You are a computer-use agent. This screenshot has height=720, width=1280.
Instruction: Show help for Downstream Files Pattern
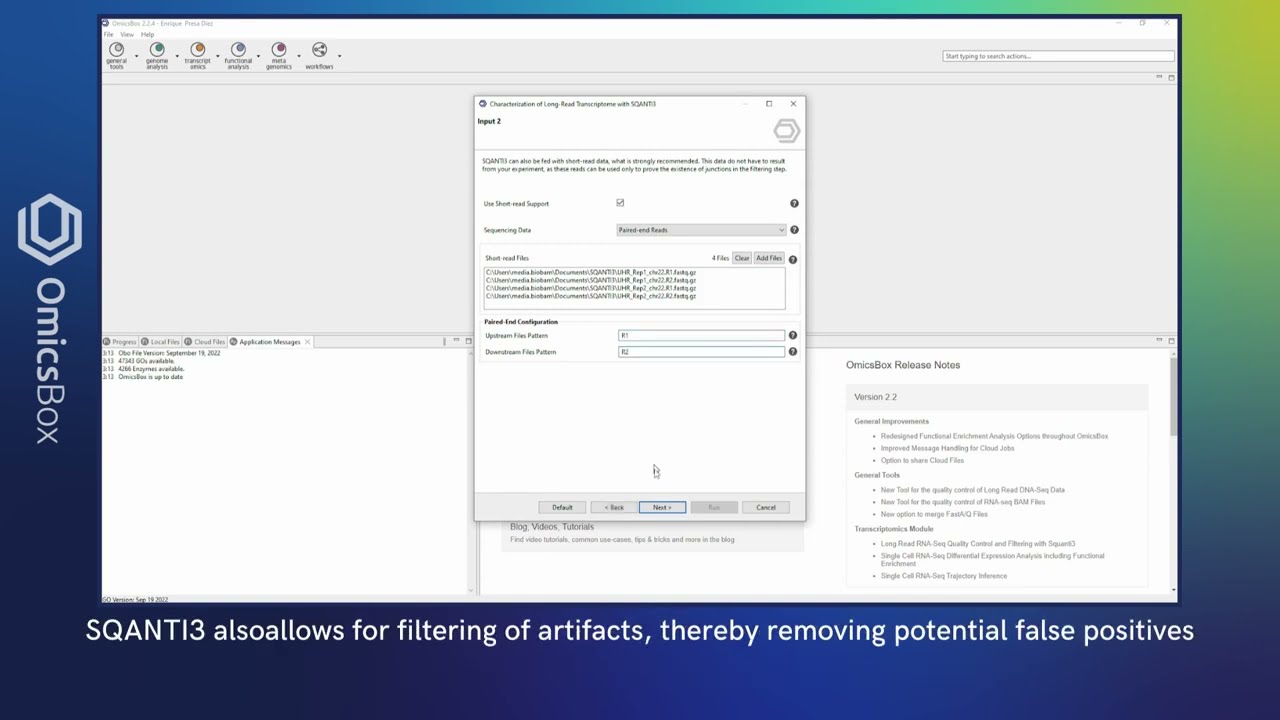[x=792, y=352]
